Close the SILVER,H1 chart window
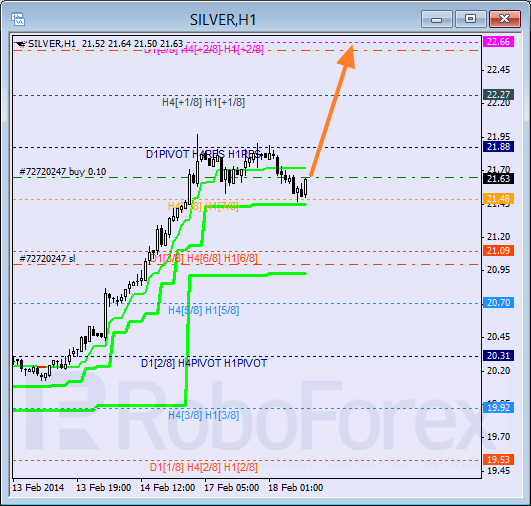531x506 pixels. click(x=505, y=19)
